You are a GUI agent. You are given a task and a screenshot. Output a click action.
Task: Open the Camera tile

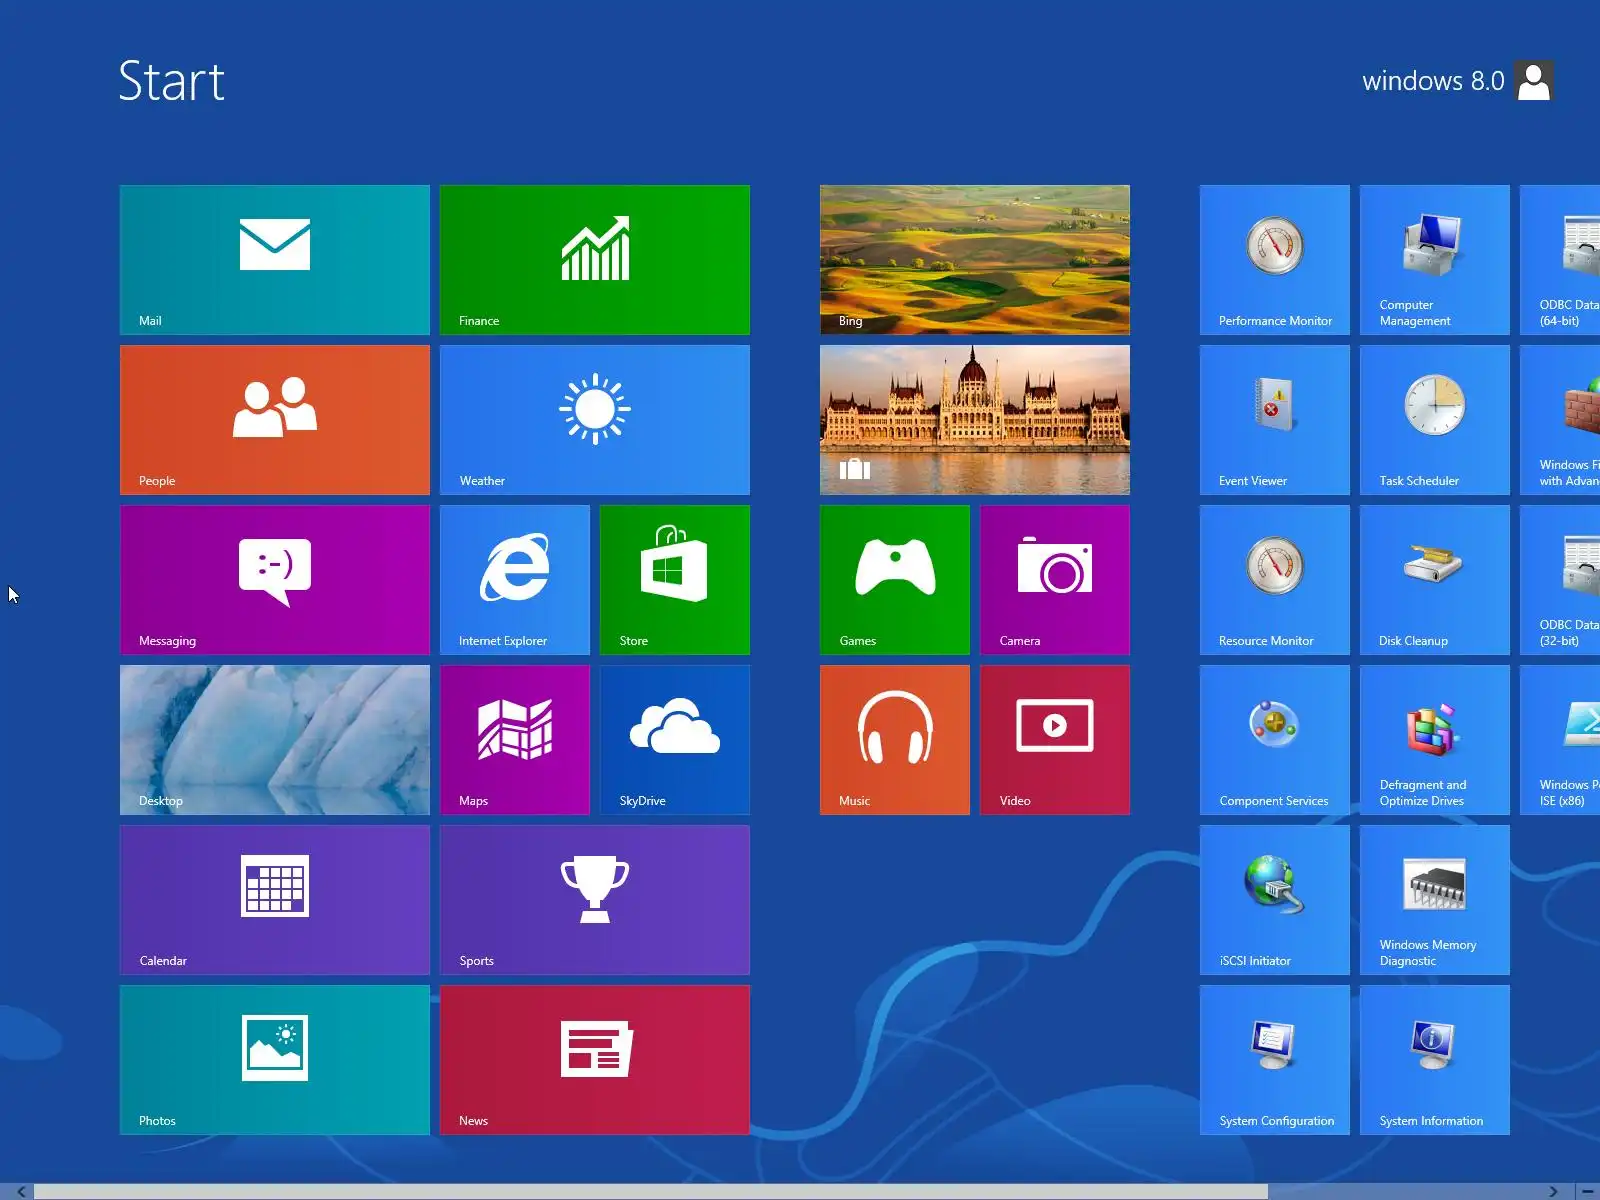[x=1055, y=580]
